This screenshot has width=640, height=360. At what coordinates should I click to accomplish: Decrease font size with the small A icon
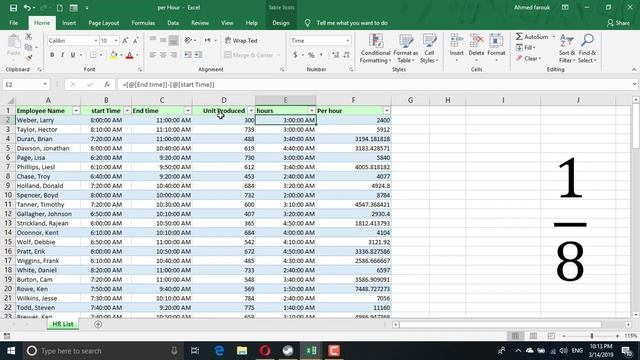[136, 40]
